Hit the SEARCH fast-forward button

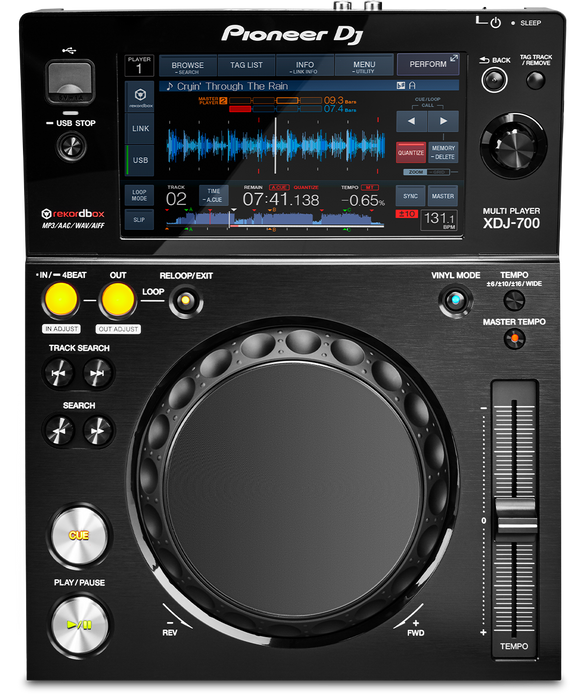pyautogui.click(x=97, y=431)
